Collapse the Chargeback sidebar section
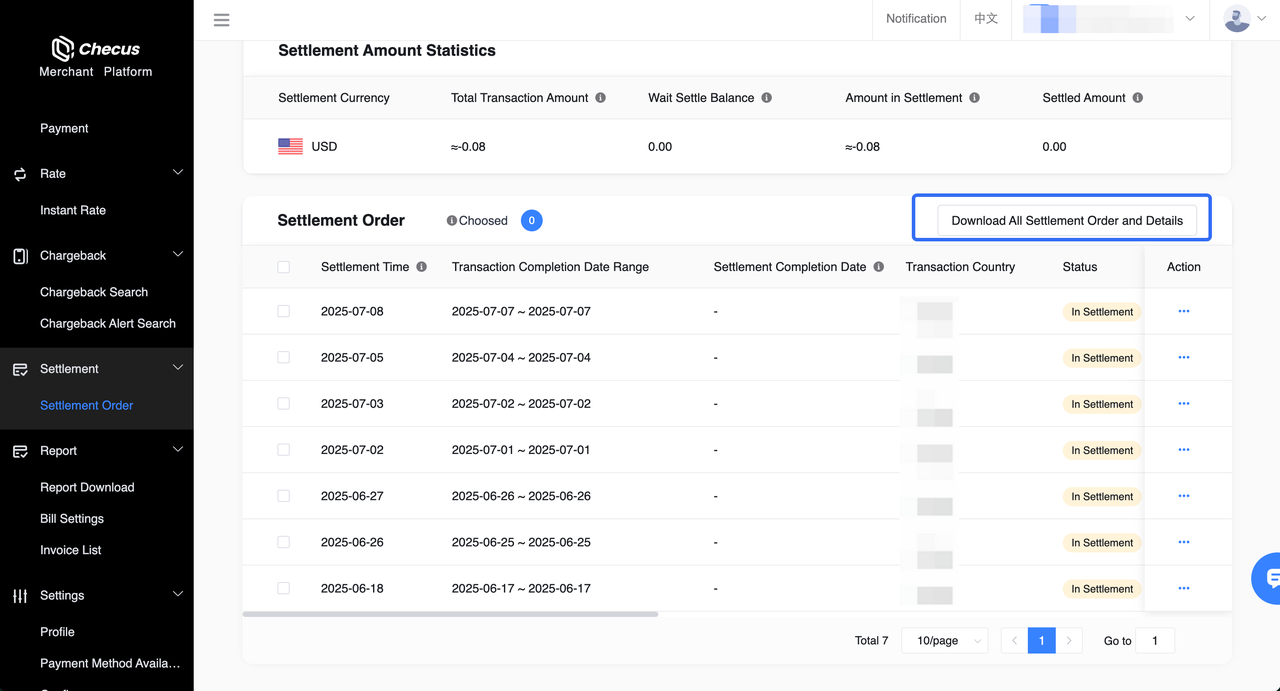The image size is (1280, 691). point(178,255)
